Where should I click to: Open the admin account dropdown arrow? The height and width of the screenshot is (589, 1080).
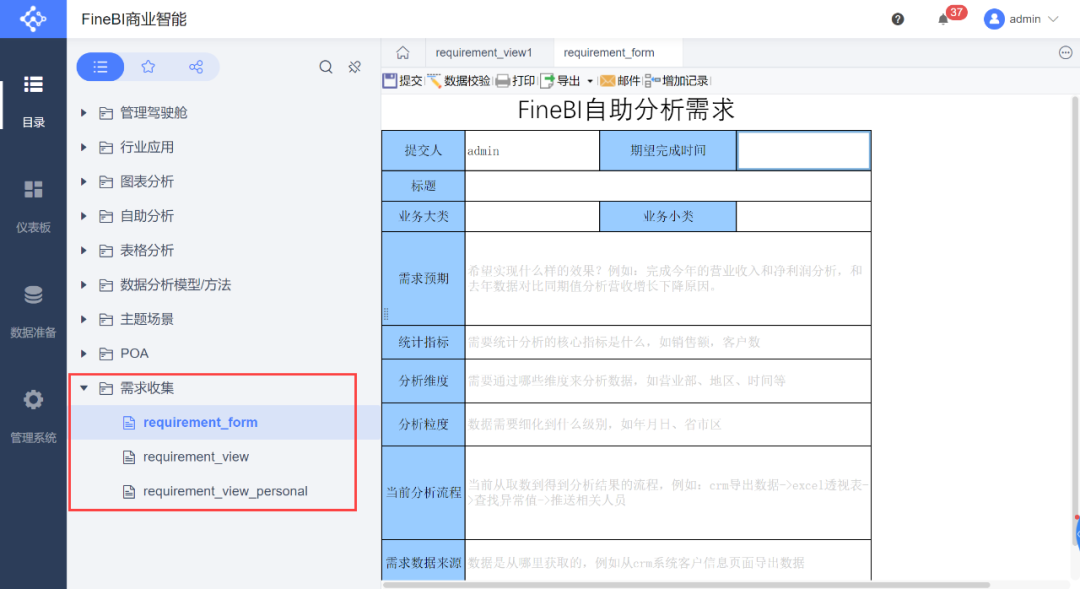(x=1053, y=19)
